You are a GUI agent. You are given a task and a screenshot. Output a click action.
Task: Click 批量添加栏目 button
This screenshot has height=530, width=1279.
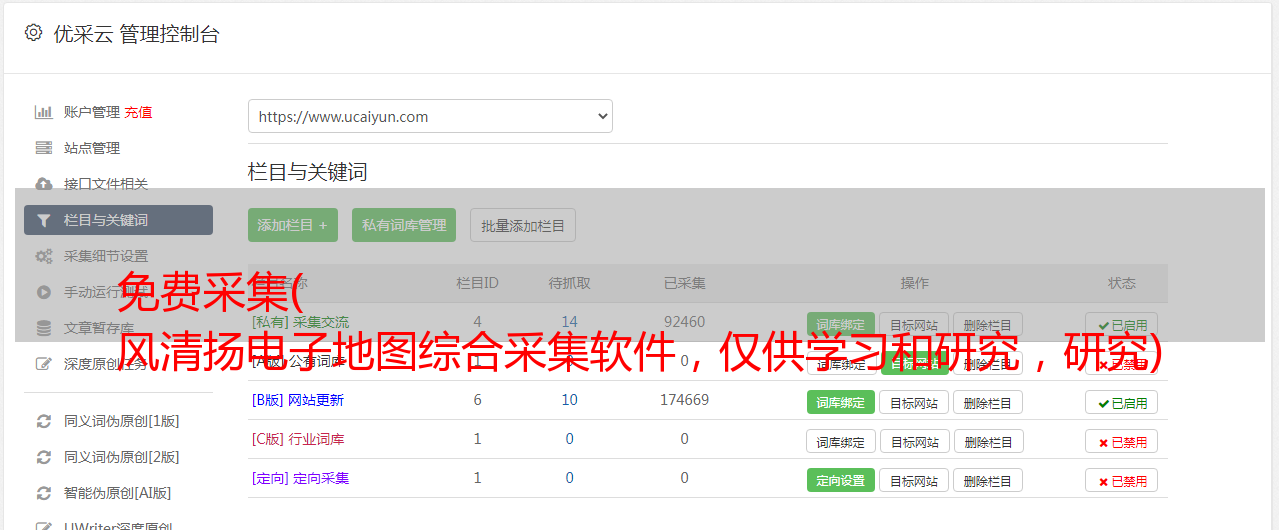click(523, 225)
